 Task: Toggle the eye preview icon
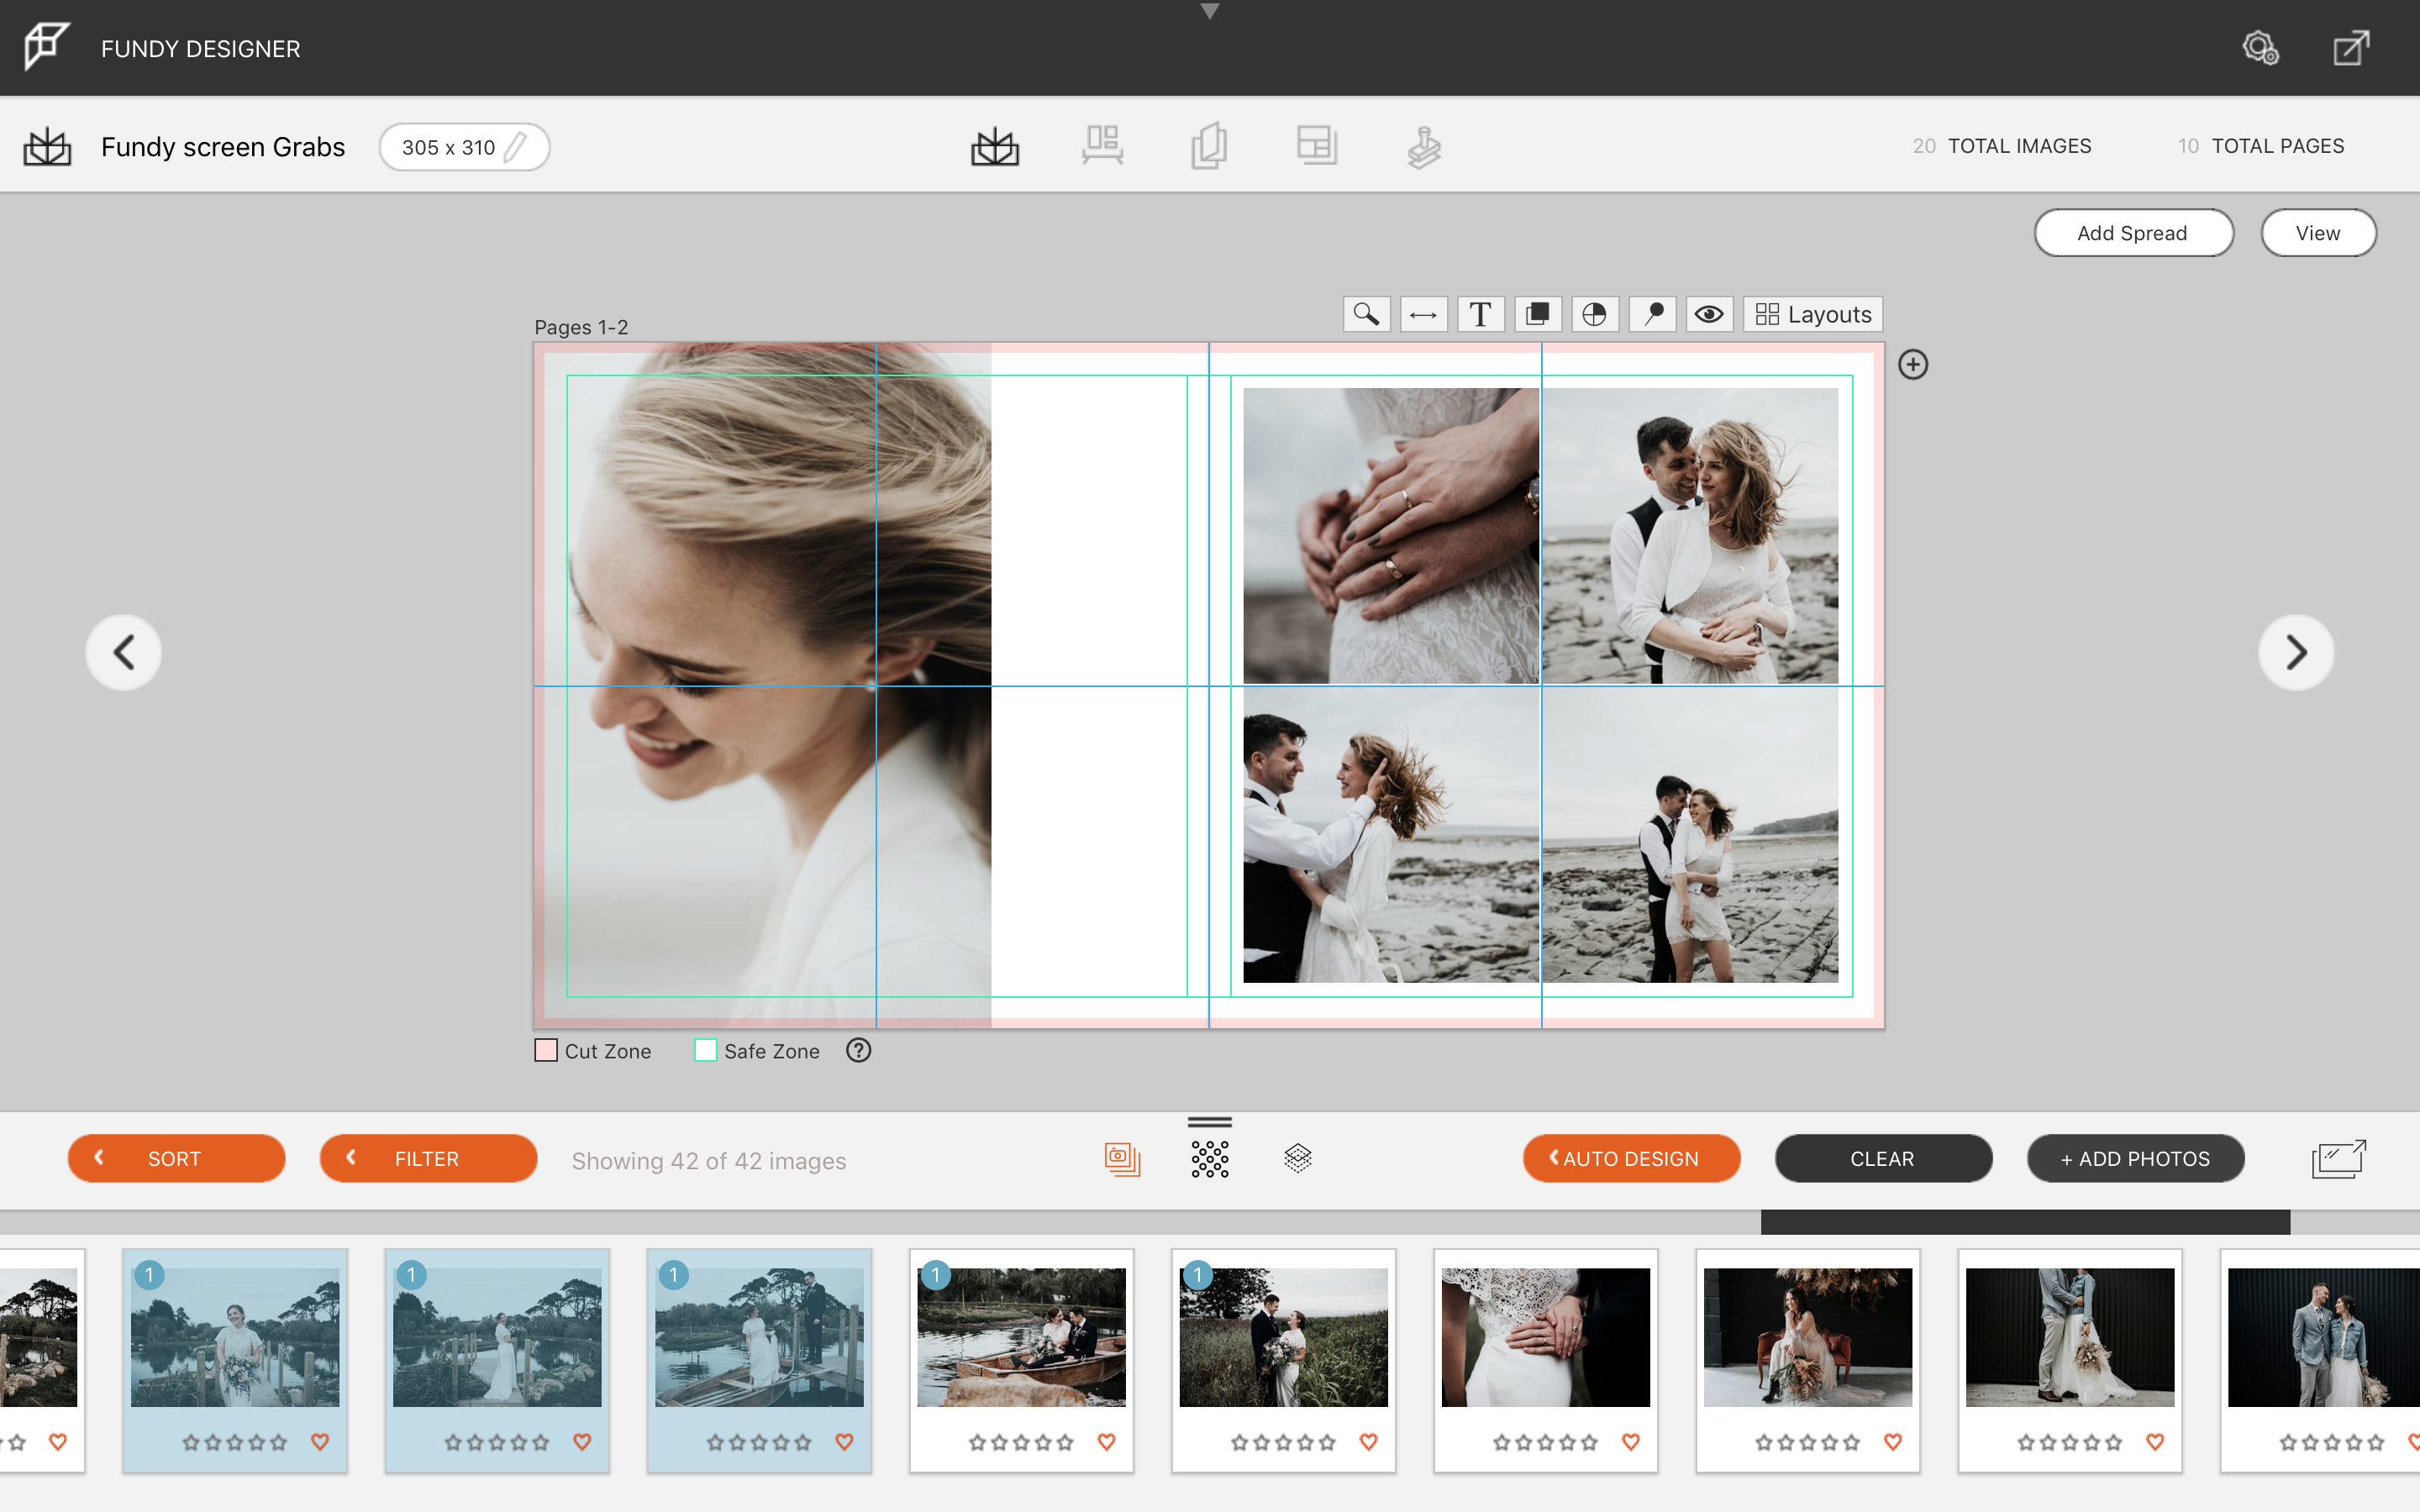pyautogui.click(x=1709, y=314)
